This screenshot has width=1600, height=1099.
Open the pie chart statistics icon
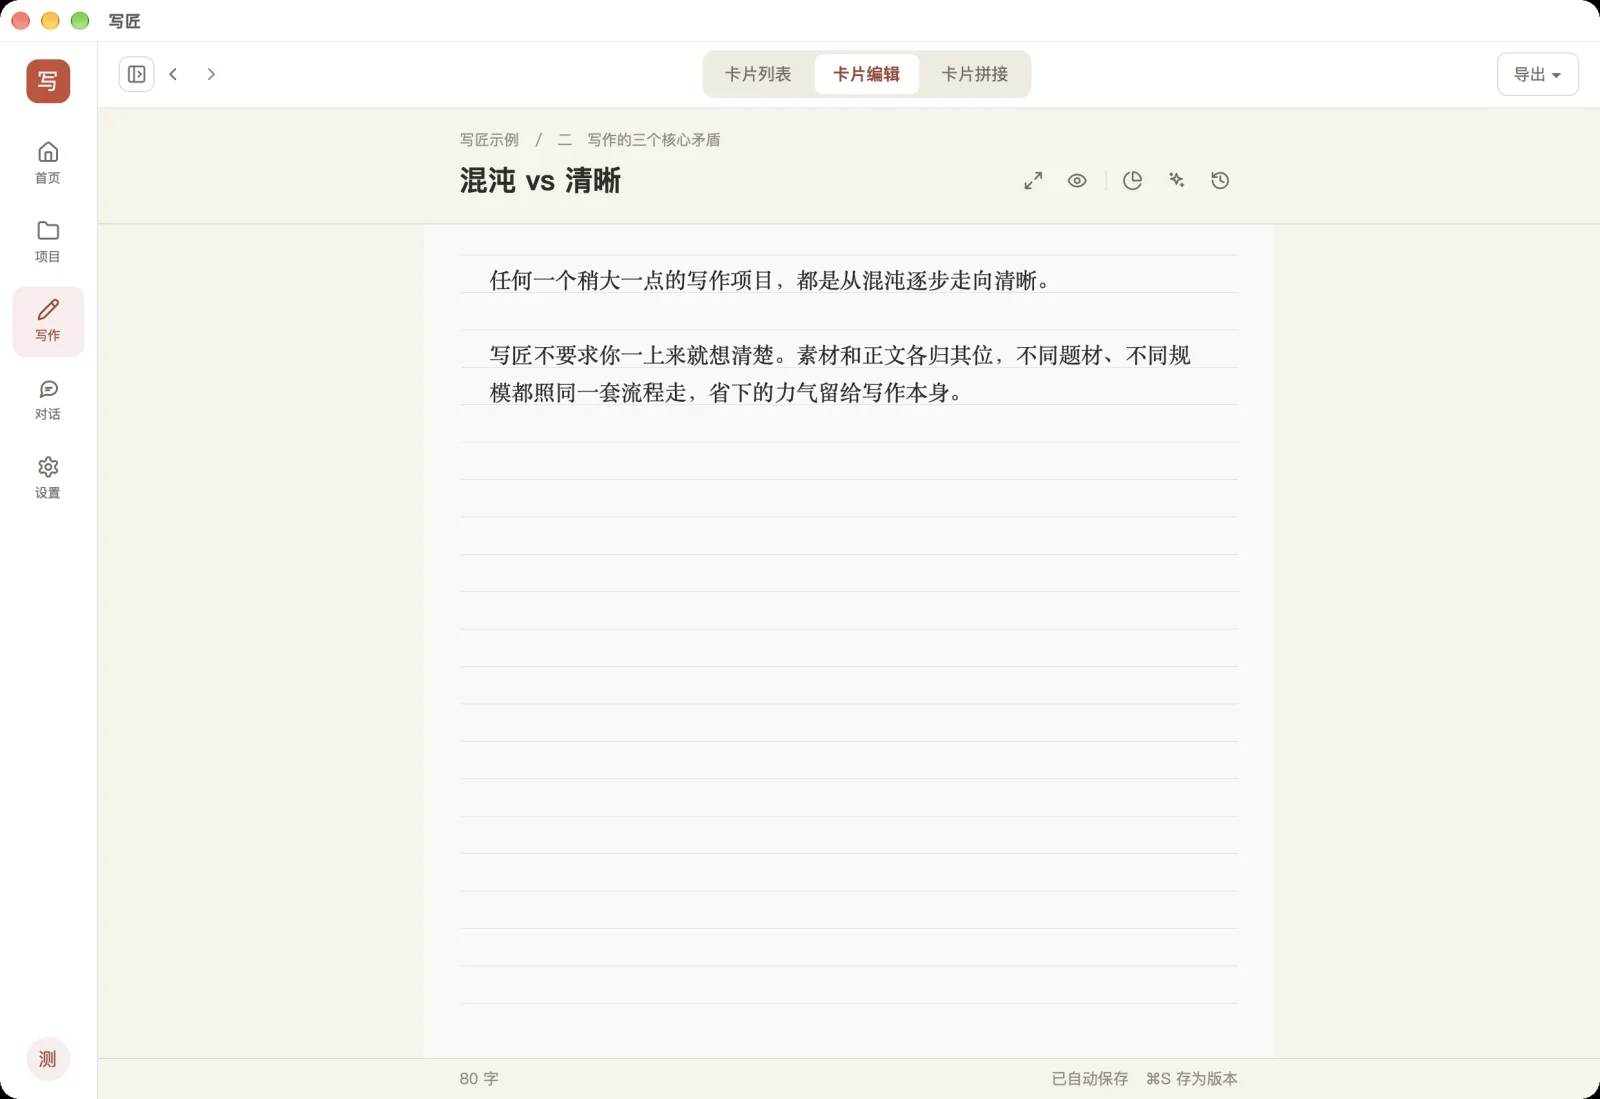coord(1132,181)
